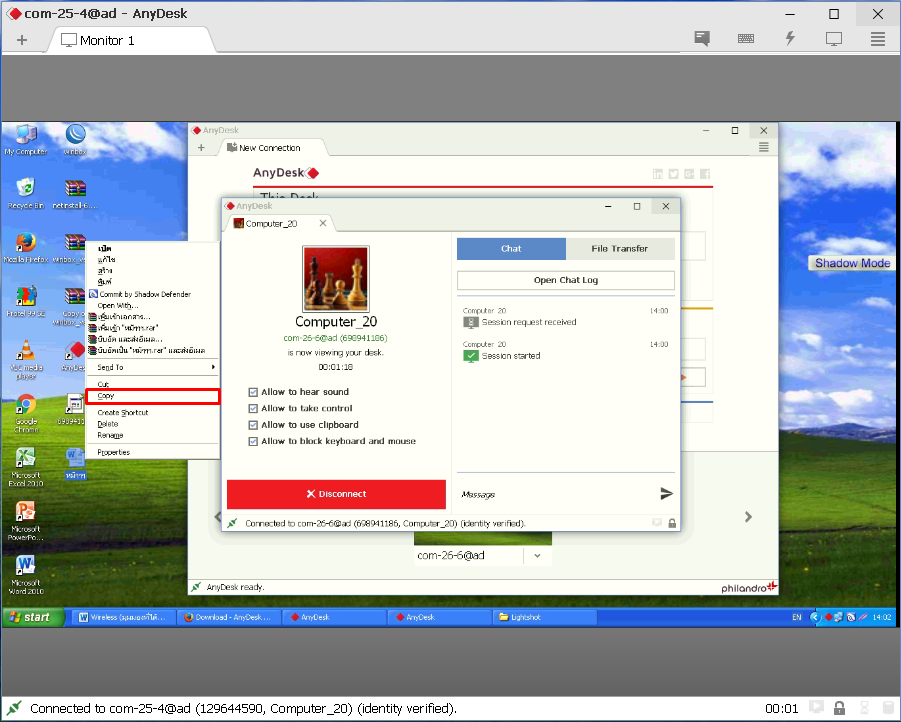This screenshot has height=722, width=901.
Task: Click the Message input field
Action: coord(556,494)
